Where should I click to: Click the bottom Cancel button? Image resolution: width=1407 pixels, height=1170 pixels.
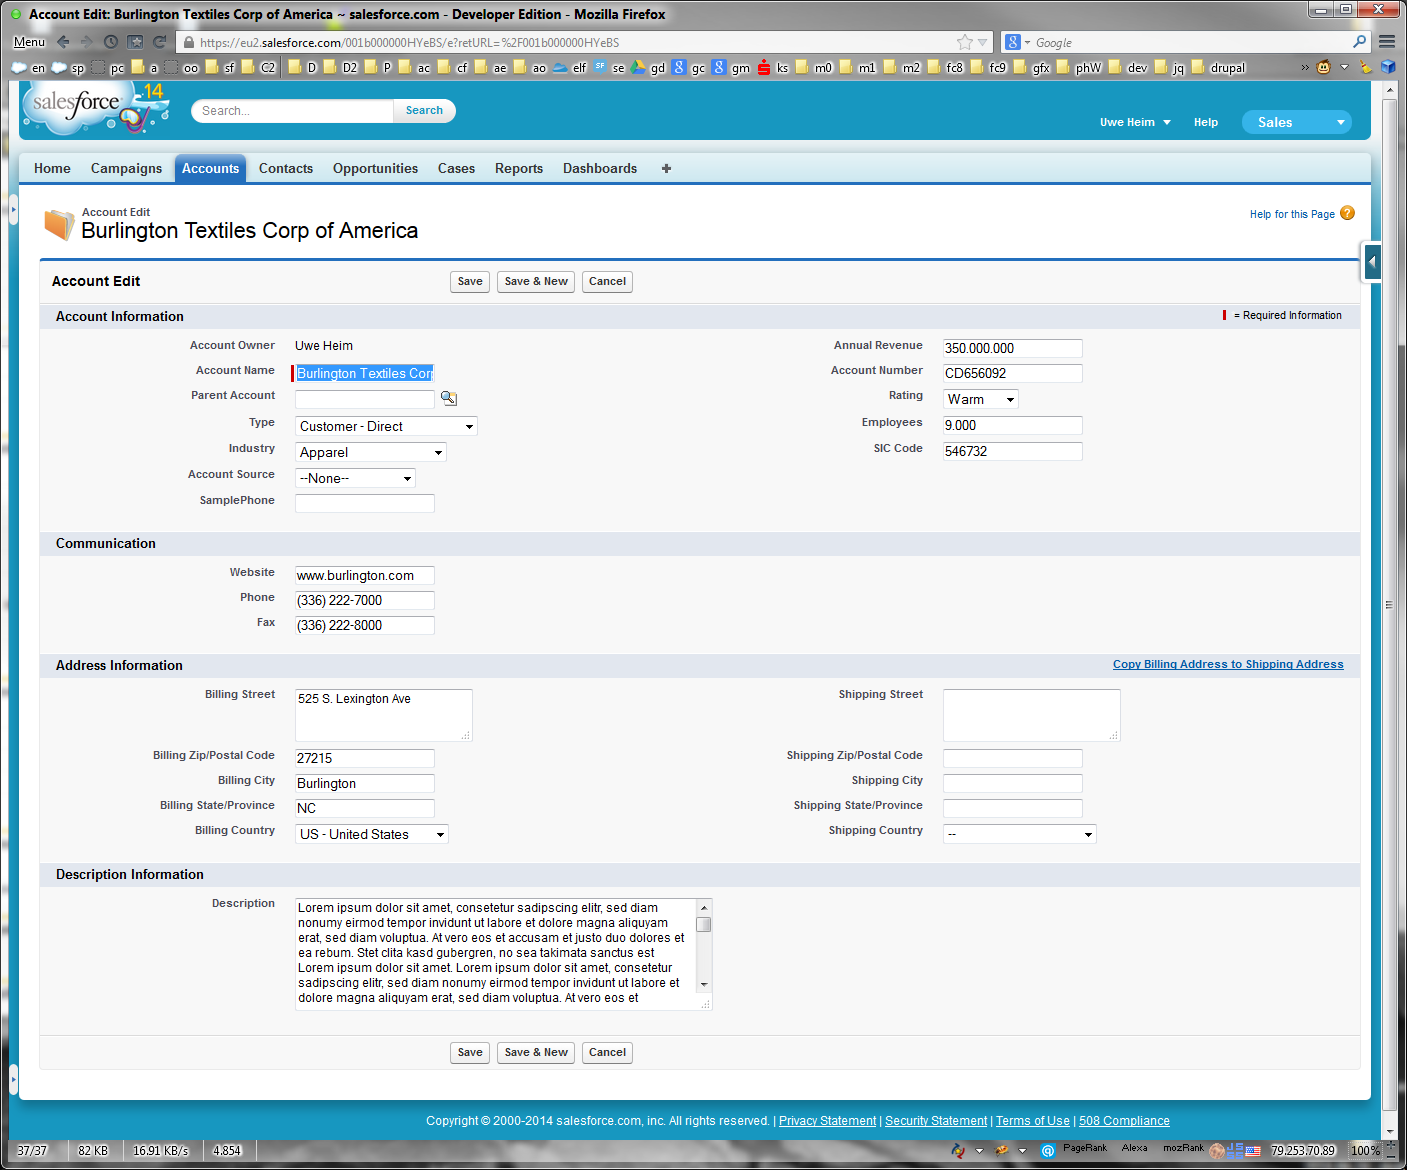pyautogui.click(x=607, y=1052)
